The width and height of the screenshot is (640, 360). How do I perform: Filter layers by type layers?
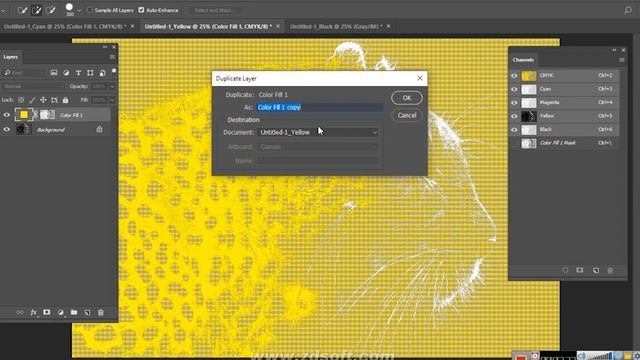[78, 73]
